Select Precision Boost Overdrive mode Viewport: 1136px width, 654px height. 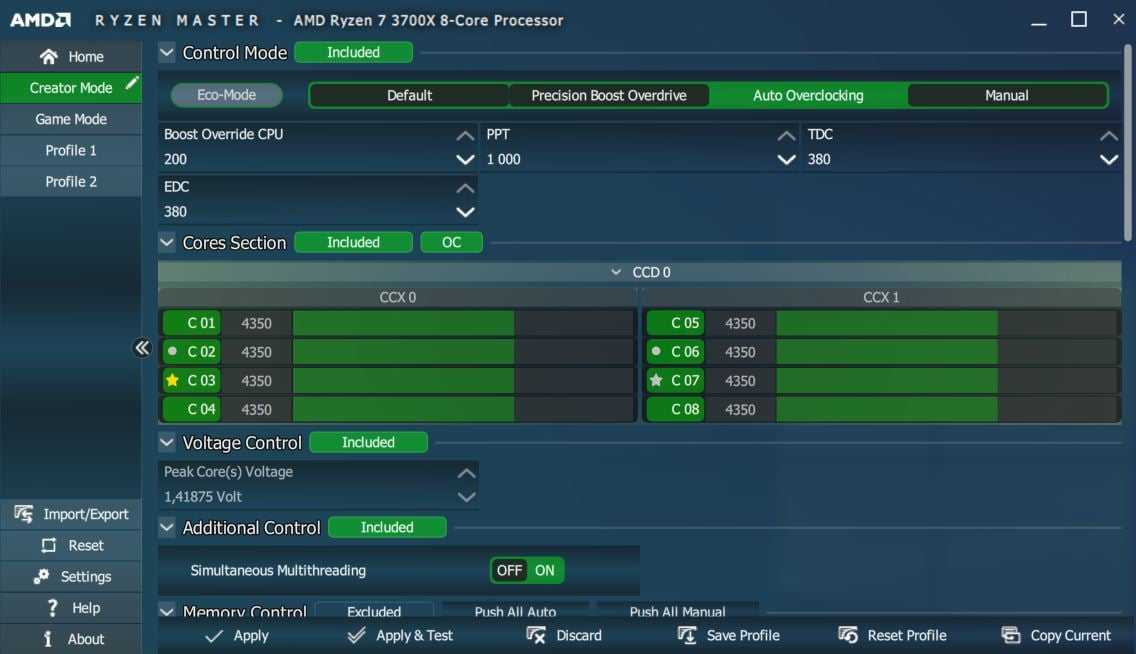click(608, 96)
